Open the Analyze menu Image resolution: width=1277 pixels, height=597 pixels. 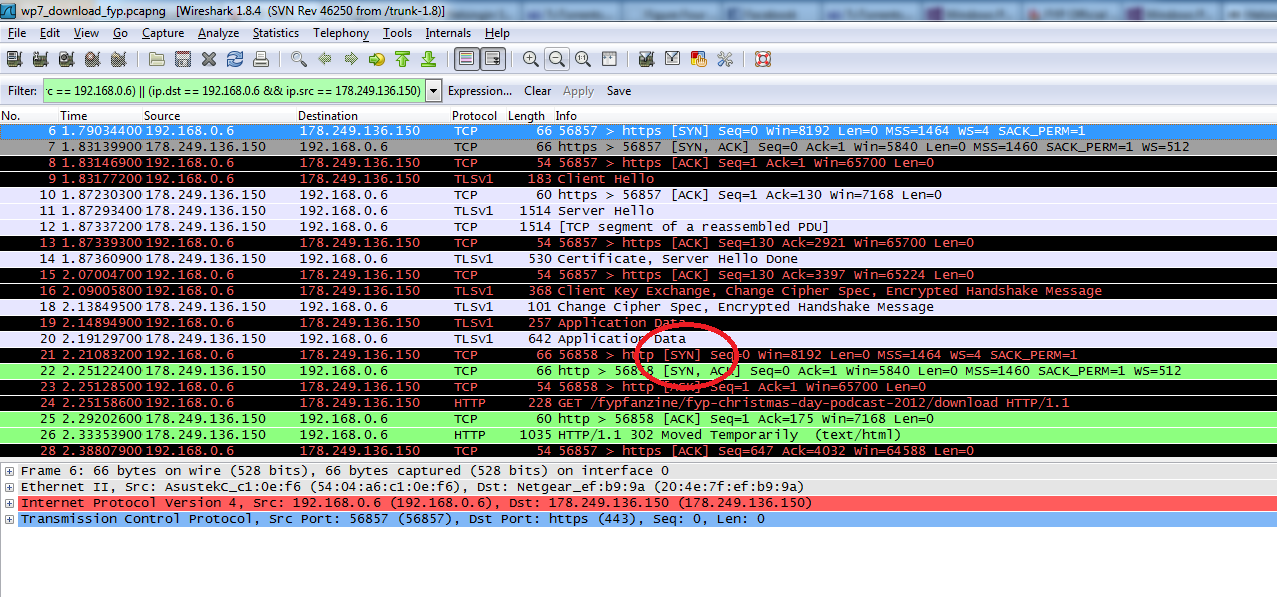point(218,33)
